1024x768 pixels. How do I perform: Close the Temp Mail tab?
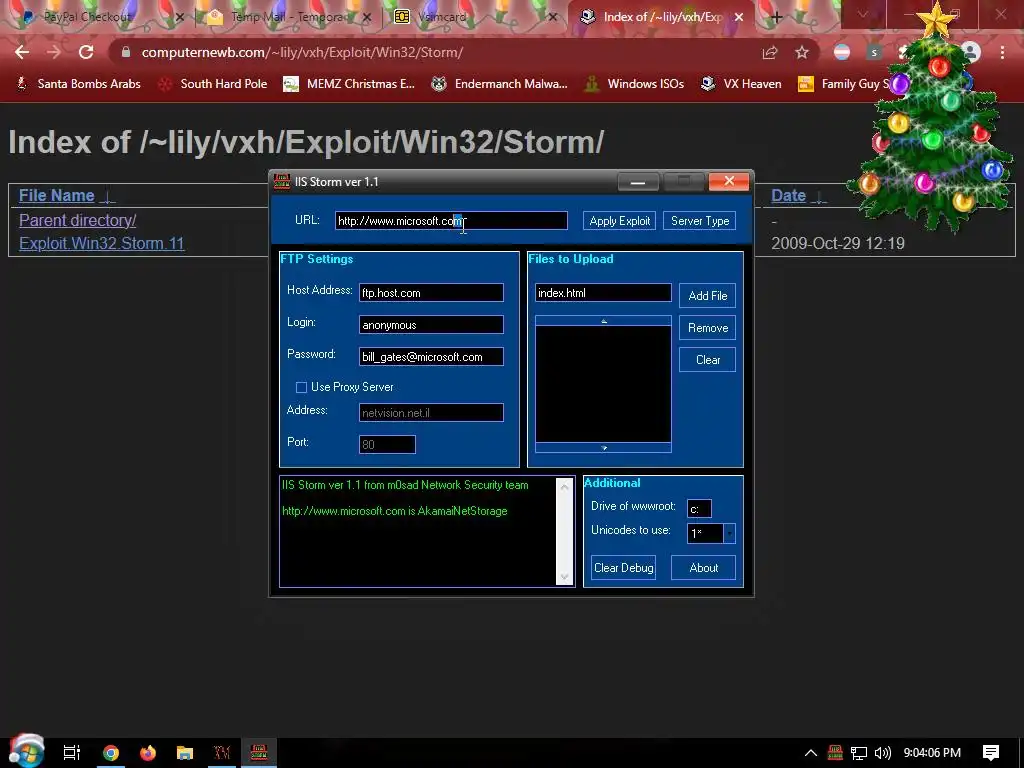367,18
